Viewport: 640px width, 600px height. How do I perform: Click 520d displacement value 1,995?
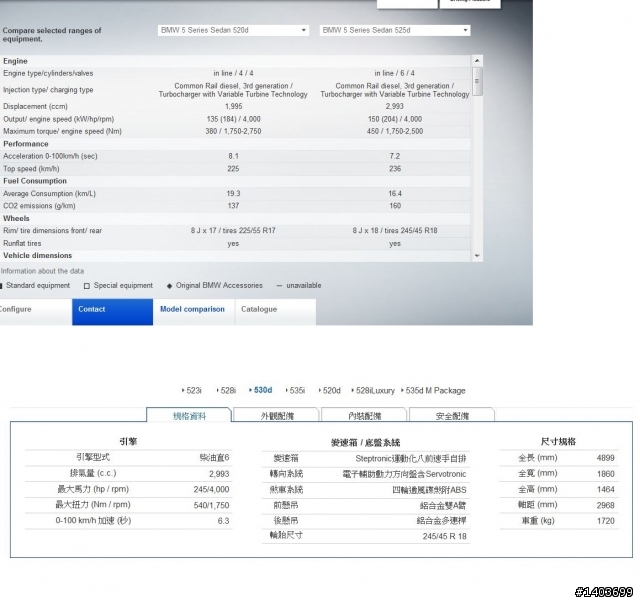pos(233,106)
